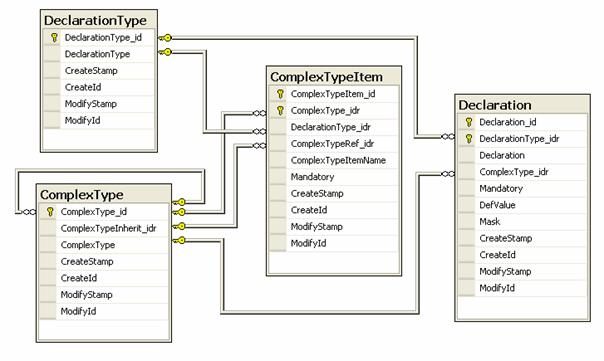604x361 pixels.
Task: Click the primary key icon beside ComplexType_id
Action: [50, 212]
